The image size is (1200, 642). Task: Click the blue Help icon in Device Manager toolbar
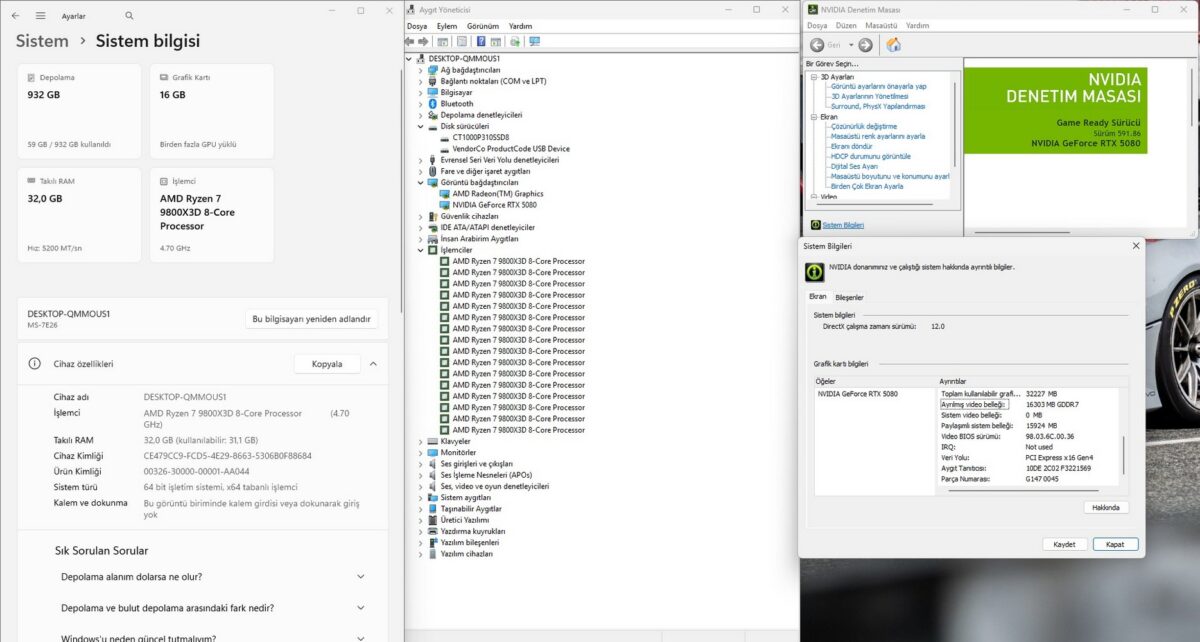(480, 42)
